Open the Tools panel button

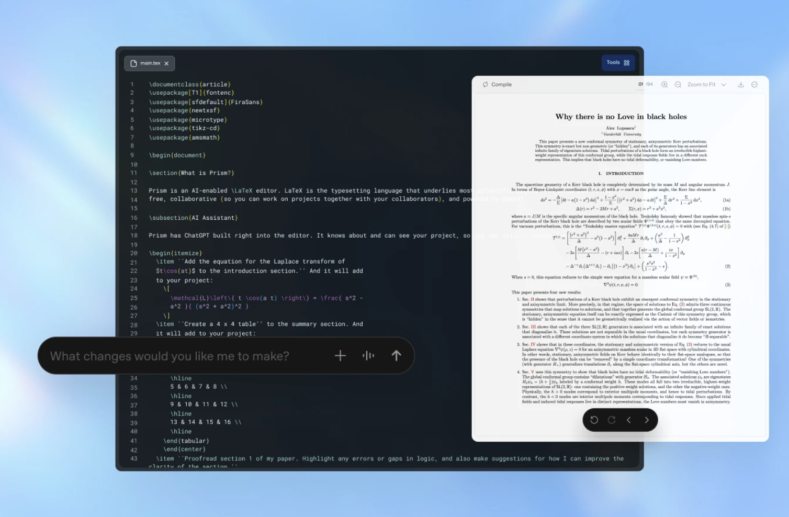click(619, 63)
